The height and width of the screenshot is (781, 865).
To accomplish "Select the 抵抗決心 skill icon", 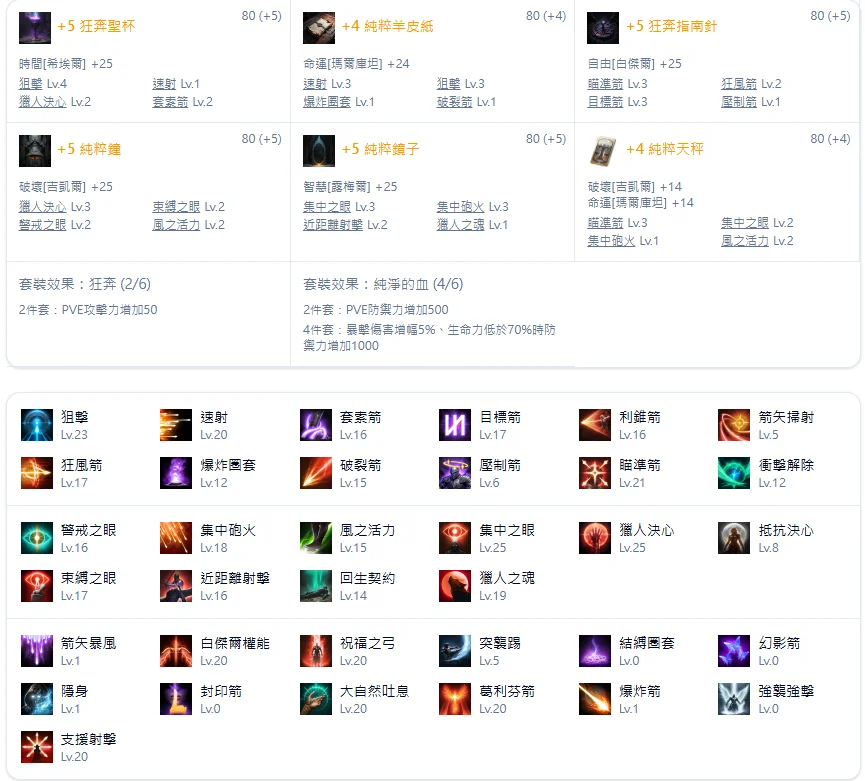I will coord(734,538).
